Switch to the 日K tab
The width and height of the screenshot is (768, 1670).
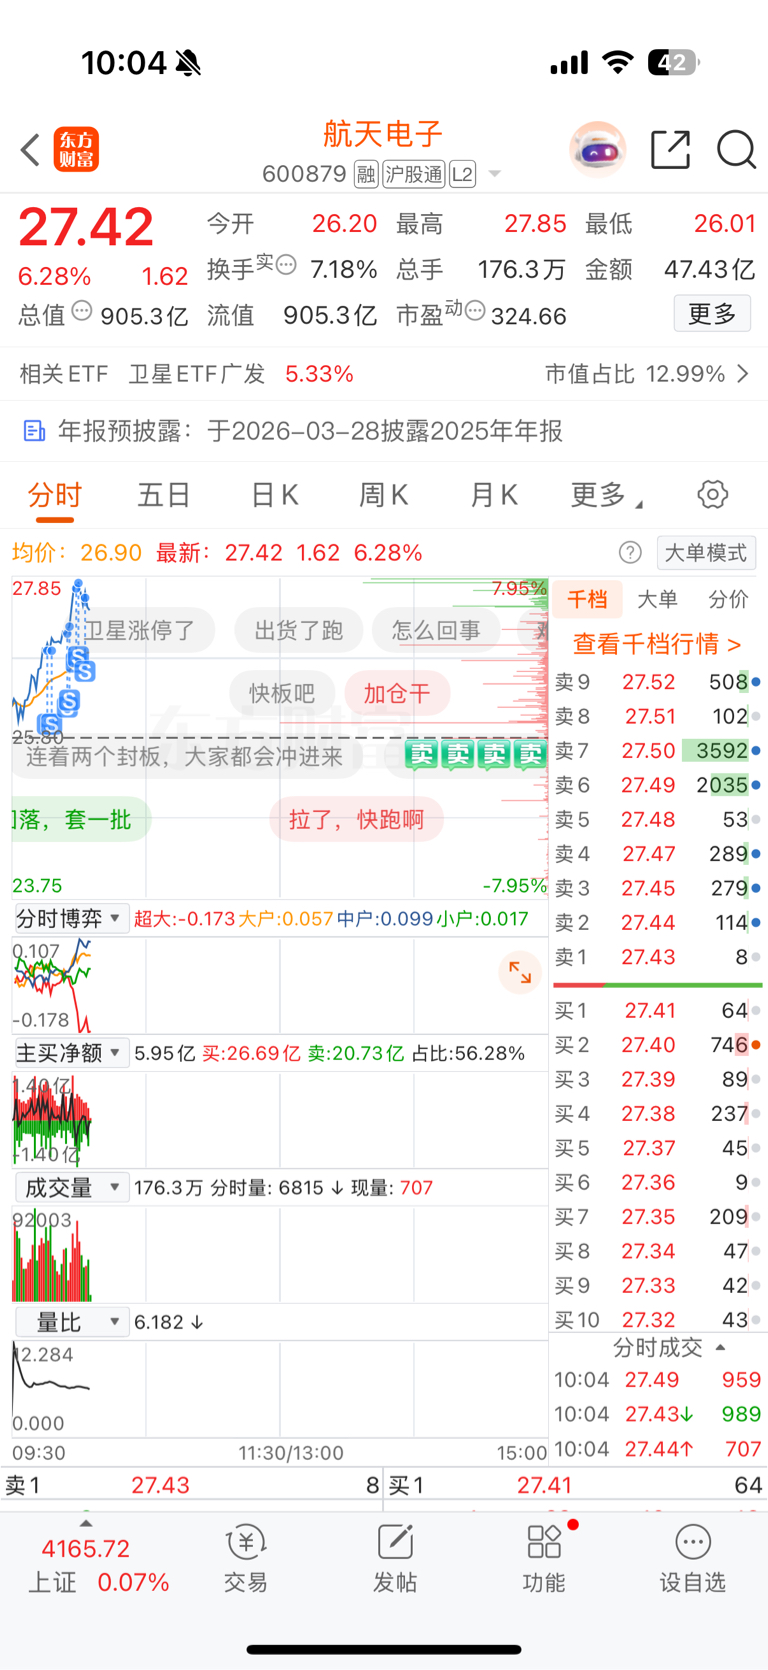tap(274, 495)
